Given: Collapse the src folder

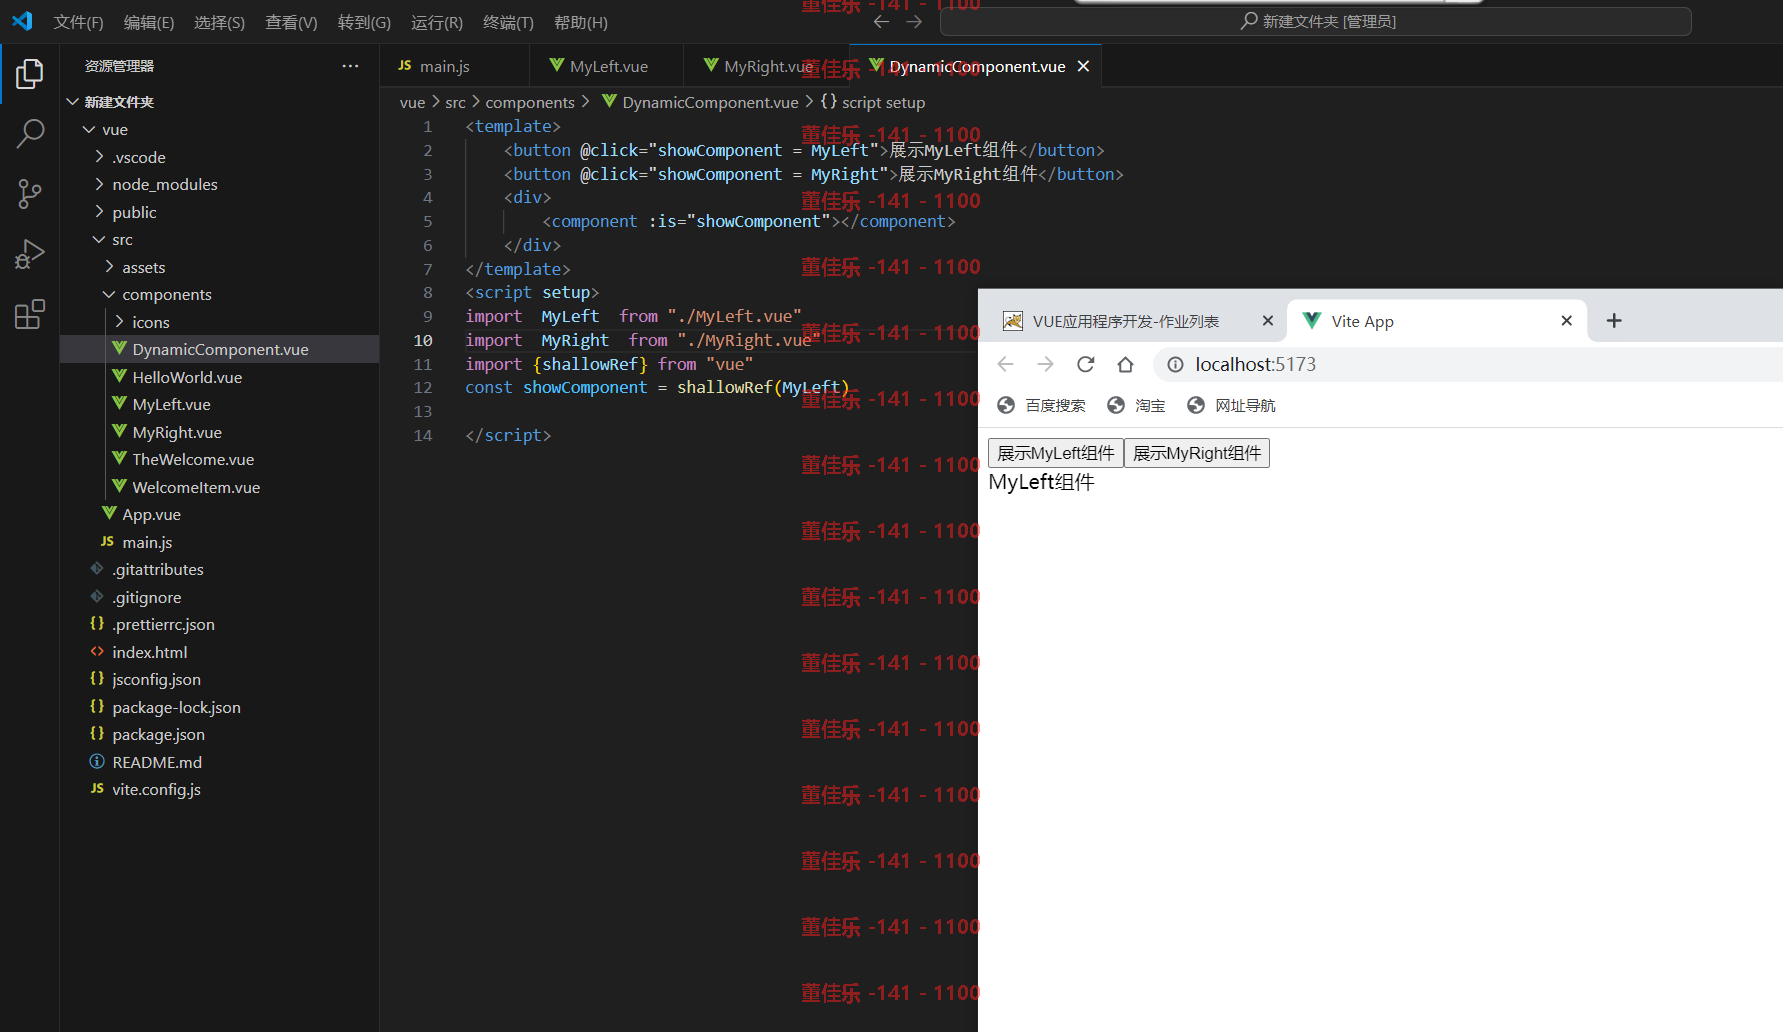Looking at the screenshot, I should tap(219, 240).
